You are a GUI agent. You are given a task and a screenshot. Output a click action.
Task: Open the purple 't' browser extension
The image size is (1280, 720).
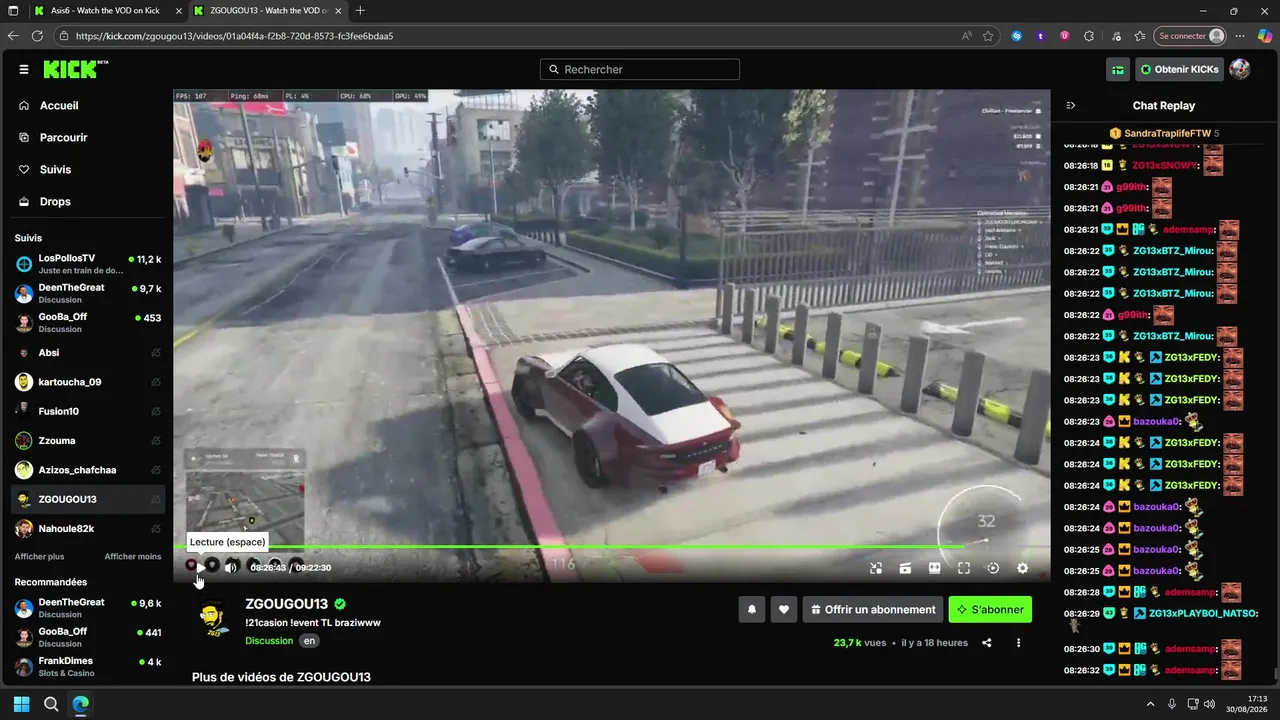[x=1041, y=36]
